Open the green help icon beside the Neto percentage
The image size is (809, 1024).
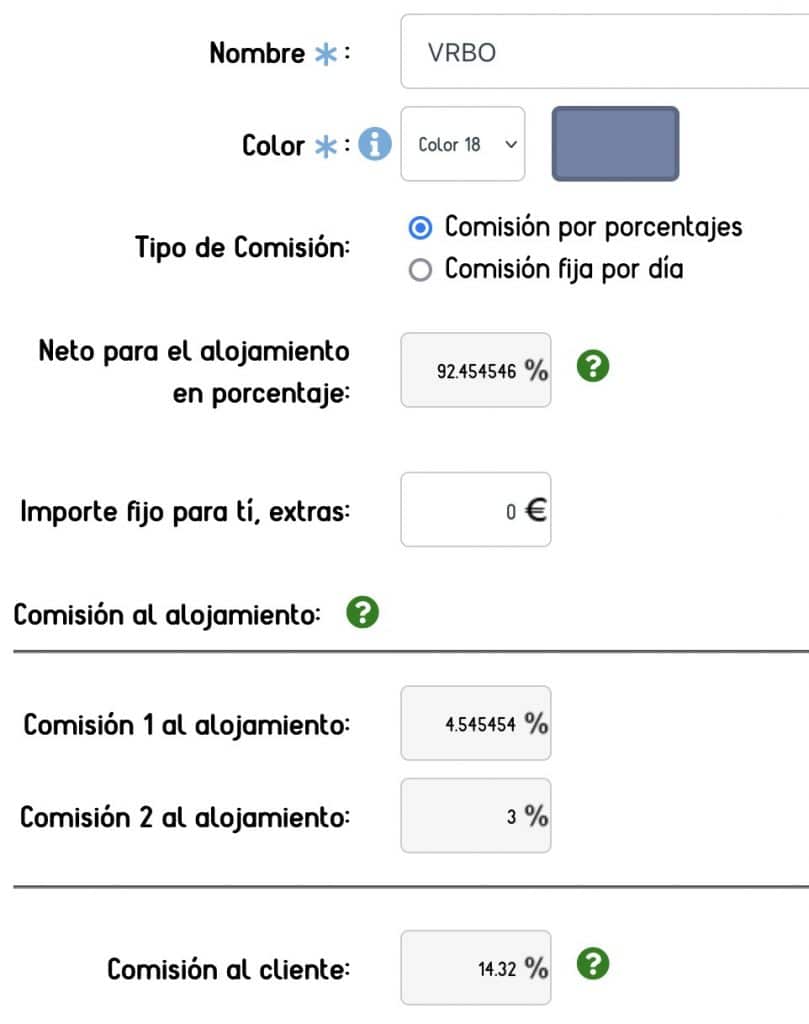591,366
